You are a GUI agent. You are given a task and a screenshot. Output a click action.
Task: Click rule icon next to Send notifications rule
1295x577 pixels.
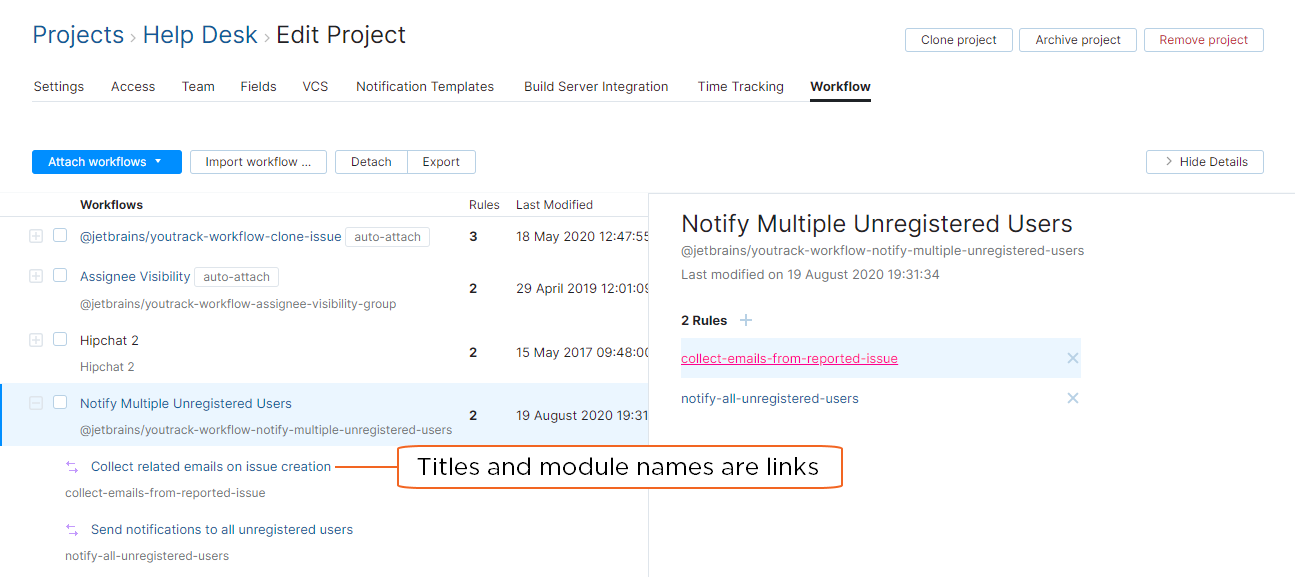pos(71,529)
